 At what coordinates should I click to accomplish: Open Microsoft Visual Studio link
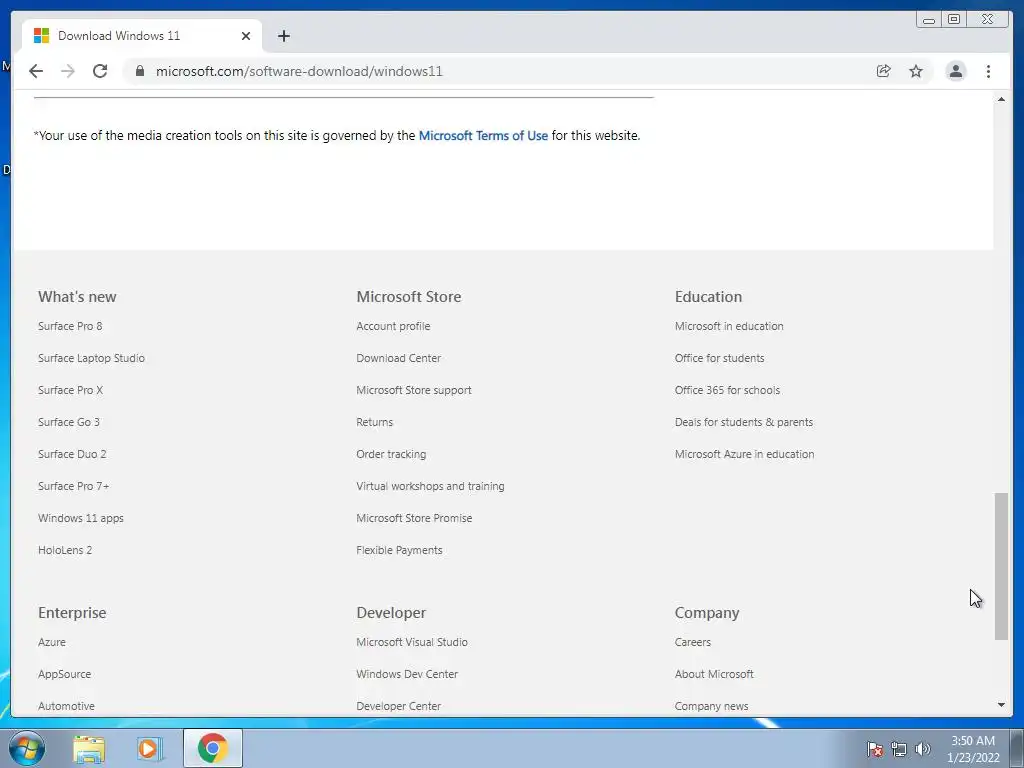412,642
